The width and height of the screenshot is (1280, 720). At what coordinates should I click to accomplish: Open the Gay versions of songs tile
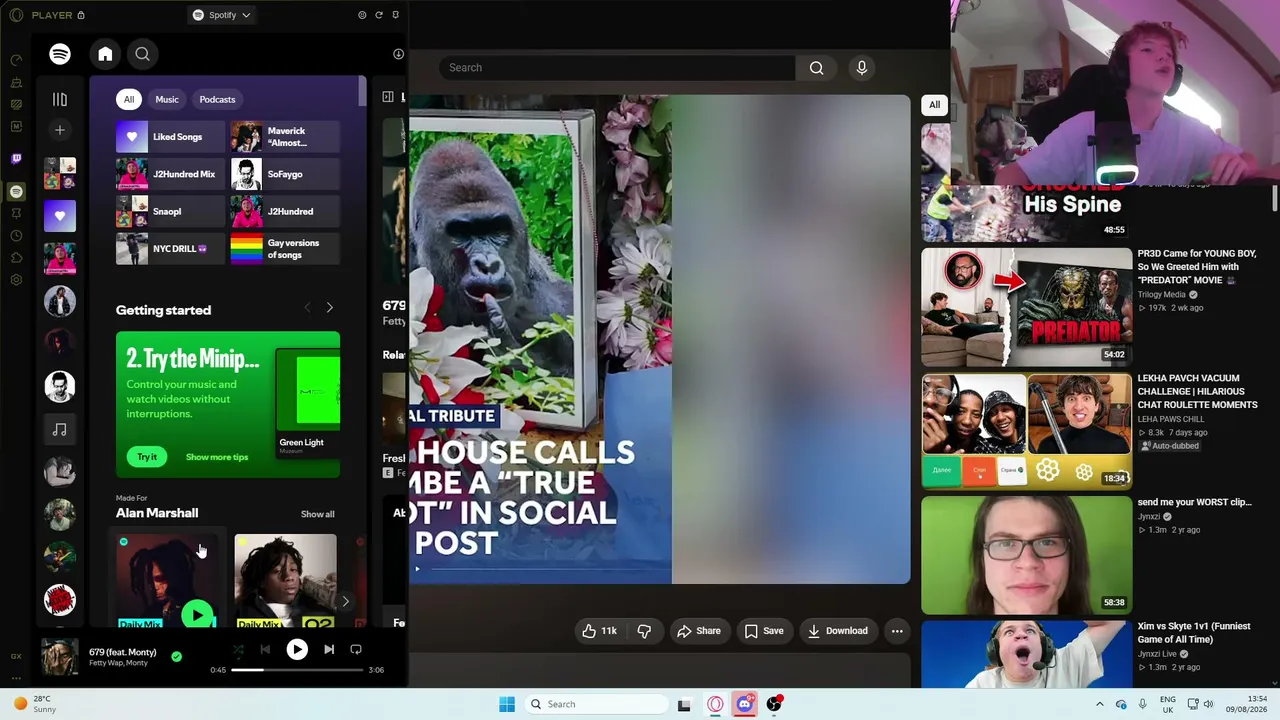[285, 249]
